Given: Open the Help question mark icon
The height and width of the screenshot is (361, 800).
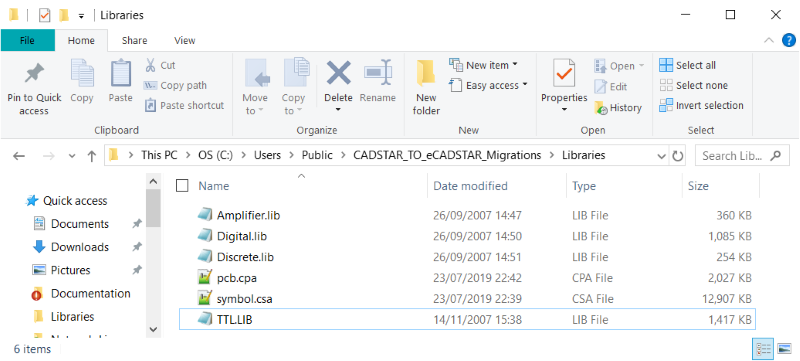Looking at the screenshot, I should pos(789,40).
